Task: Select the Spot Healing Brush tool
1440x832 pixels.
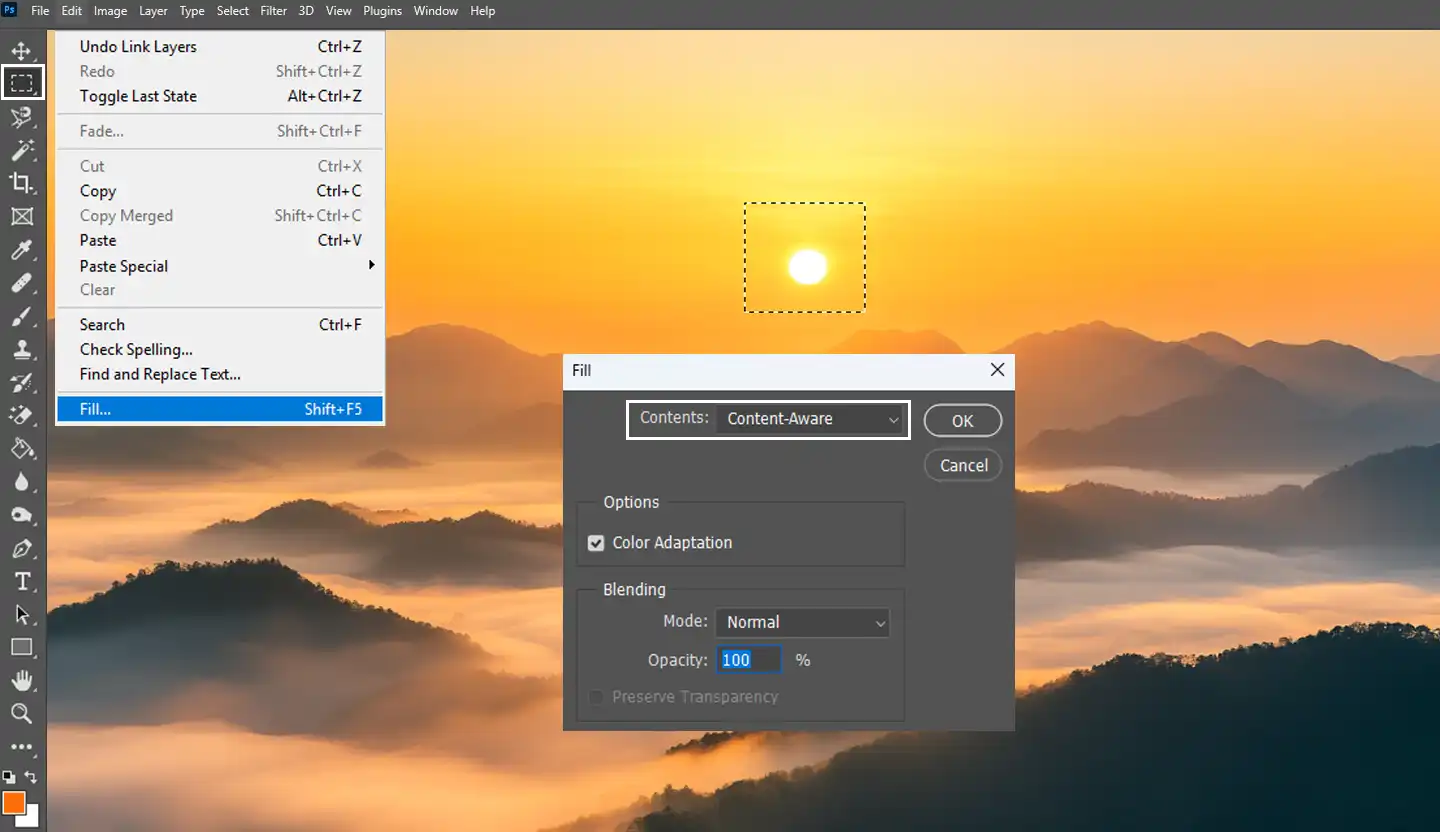Action: click(x=21, y=284)
